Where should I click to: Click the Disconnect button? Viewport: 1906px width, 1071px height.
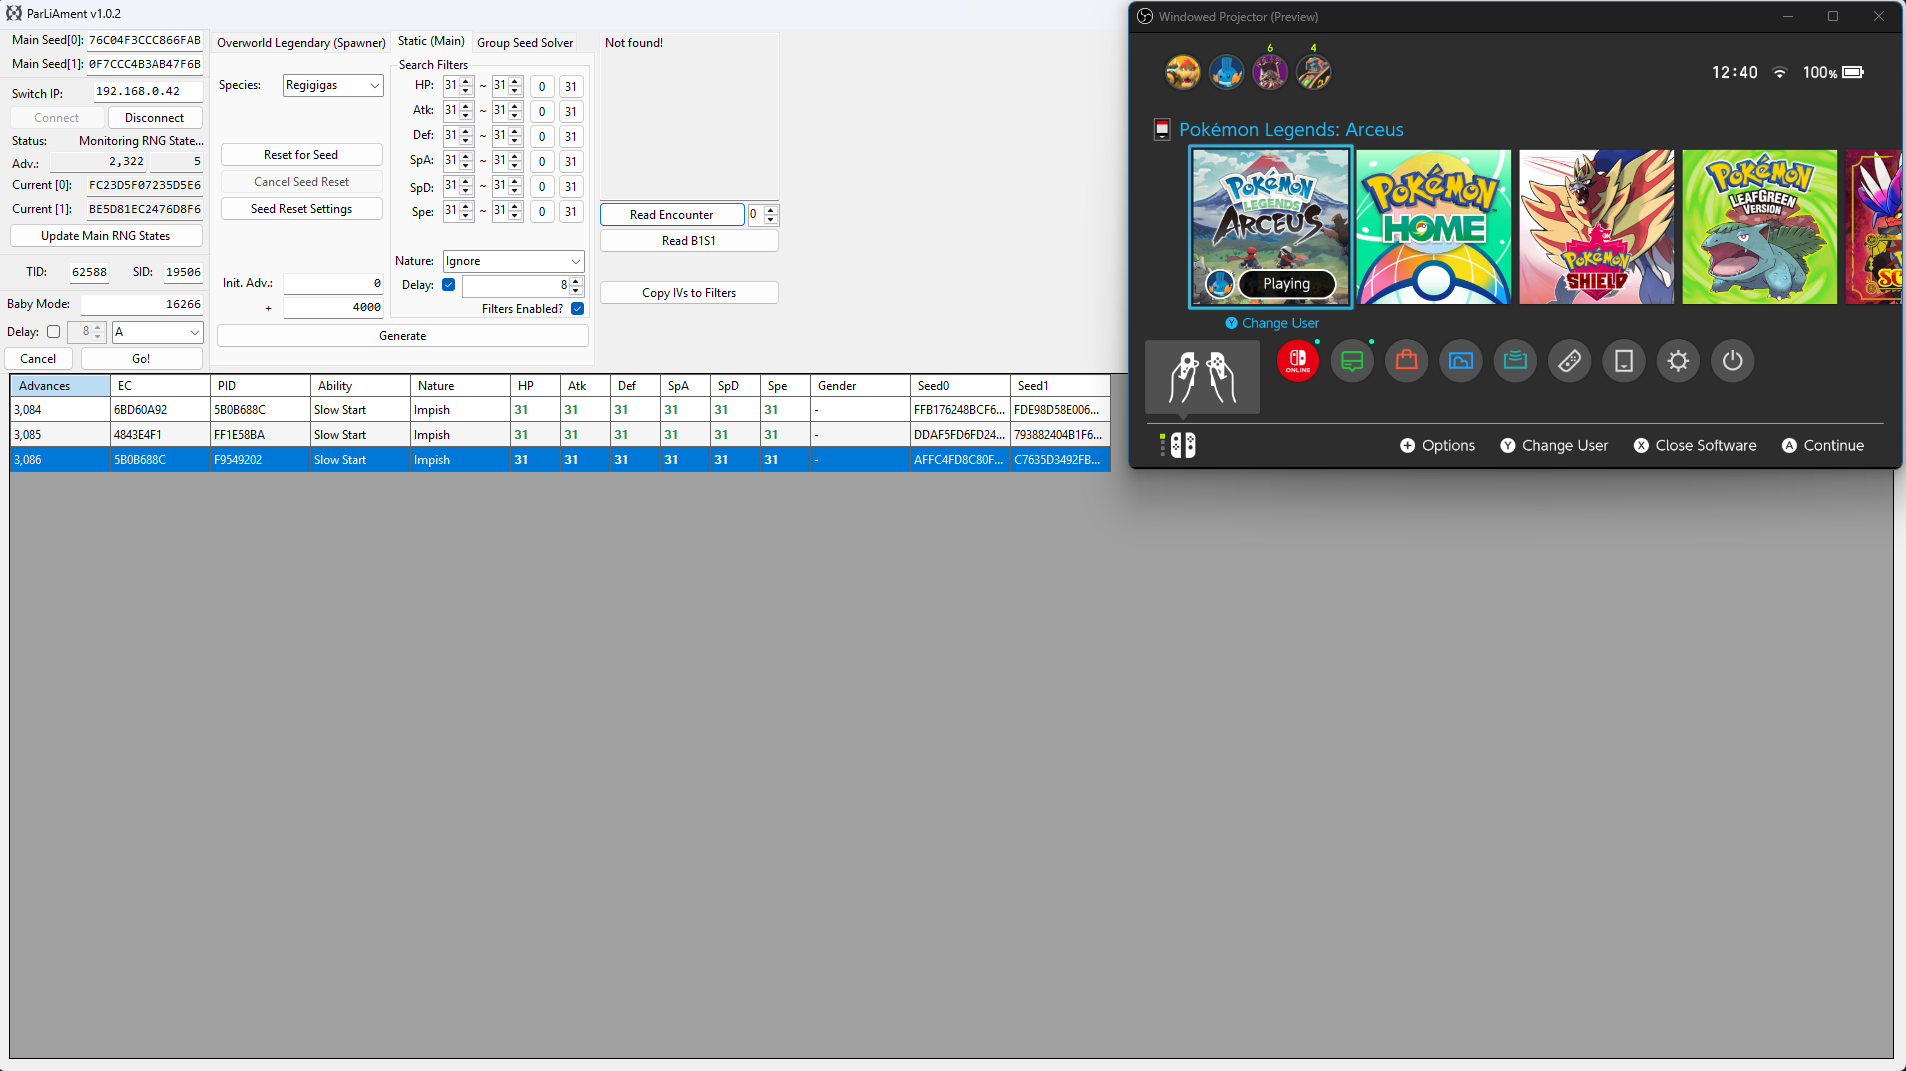pos(154,118)
